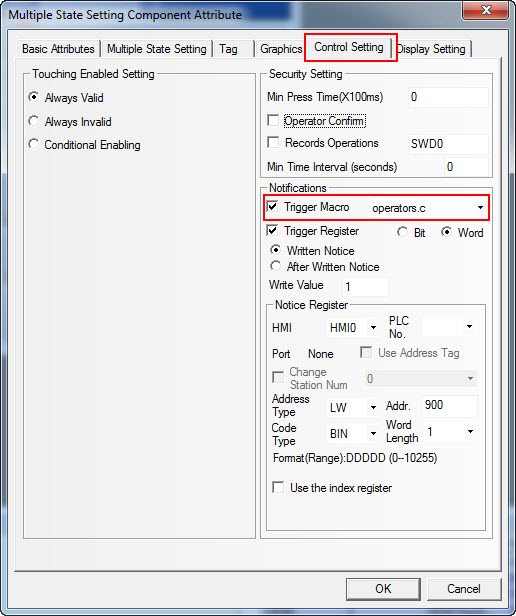Choose the After Written Notice option

276,266
